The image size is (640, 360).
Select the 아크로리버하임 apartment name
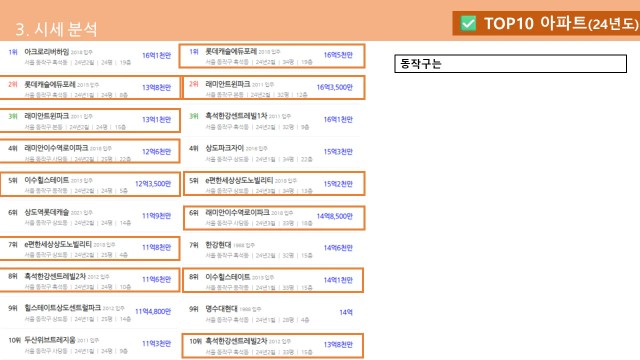click(47, 52)
